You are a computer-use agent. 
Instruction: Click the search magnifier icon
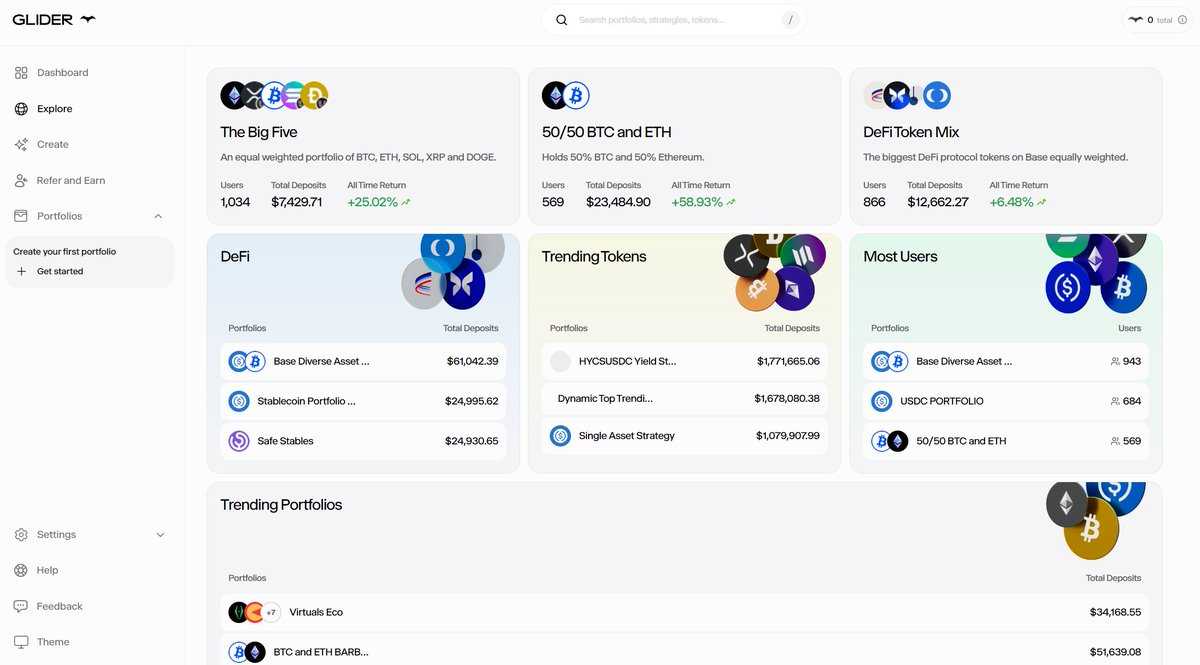562,20
